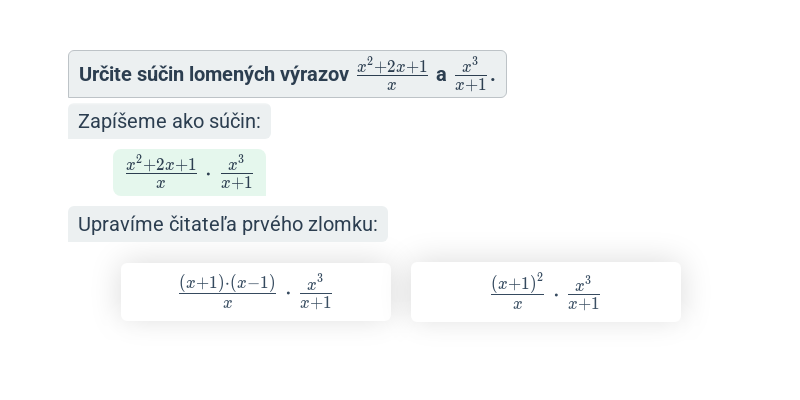Click the green product expression box
The height and width of the screenshot is (400, 800).
[x=189, y=172]
